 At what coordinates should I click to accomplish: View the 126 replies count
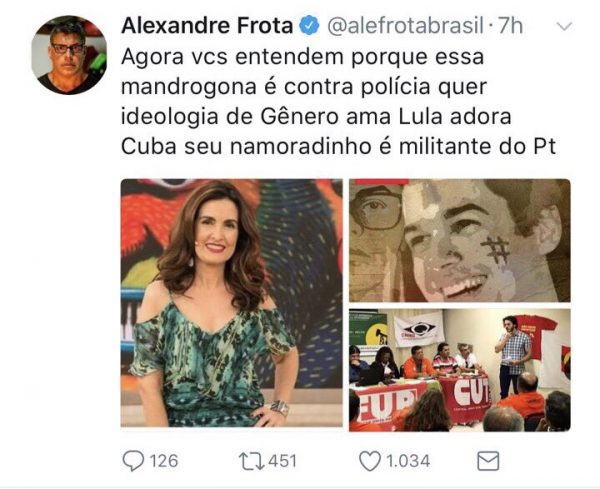tap(164, 461)
